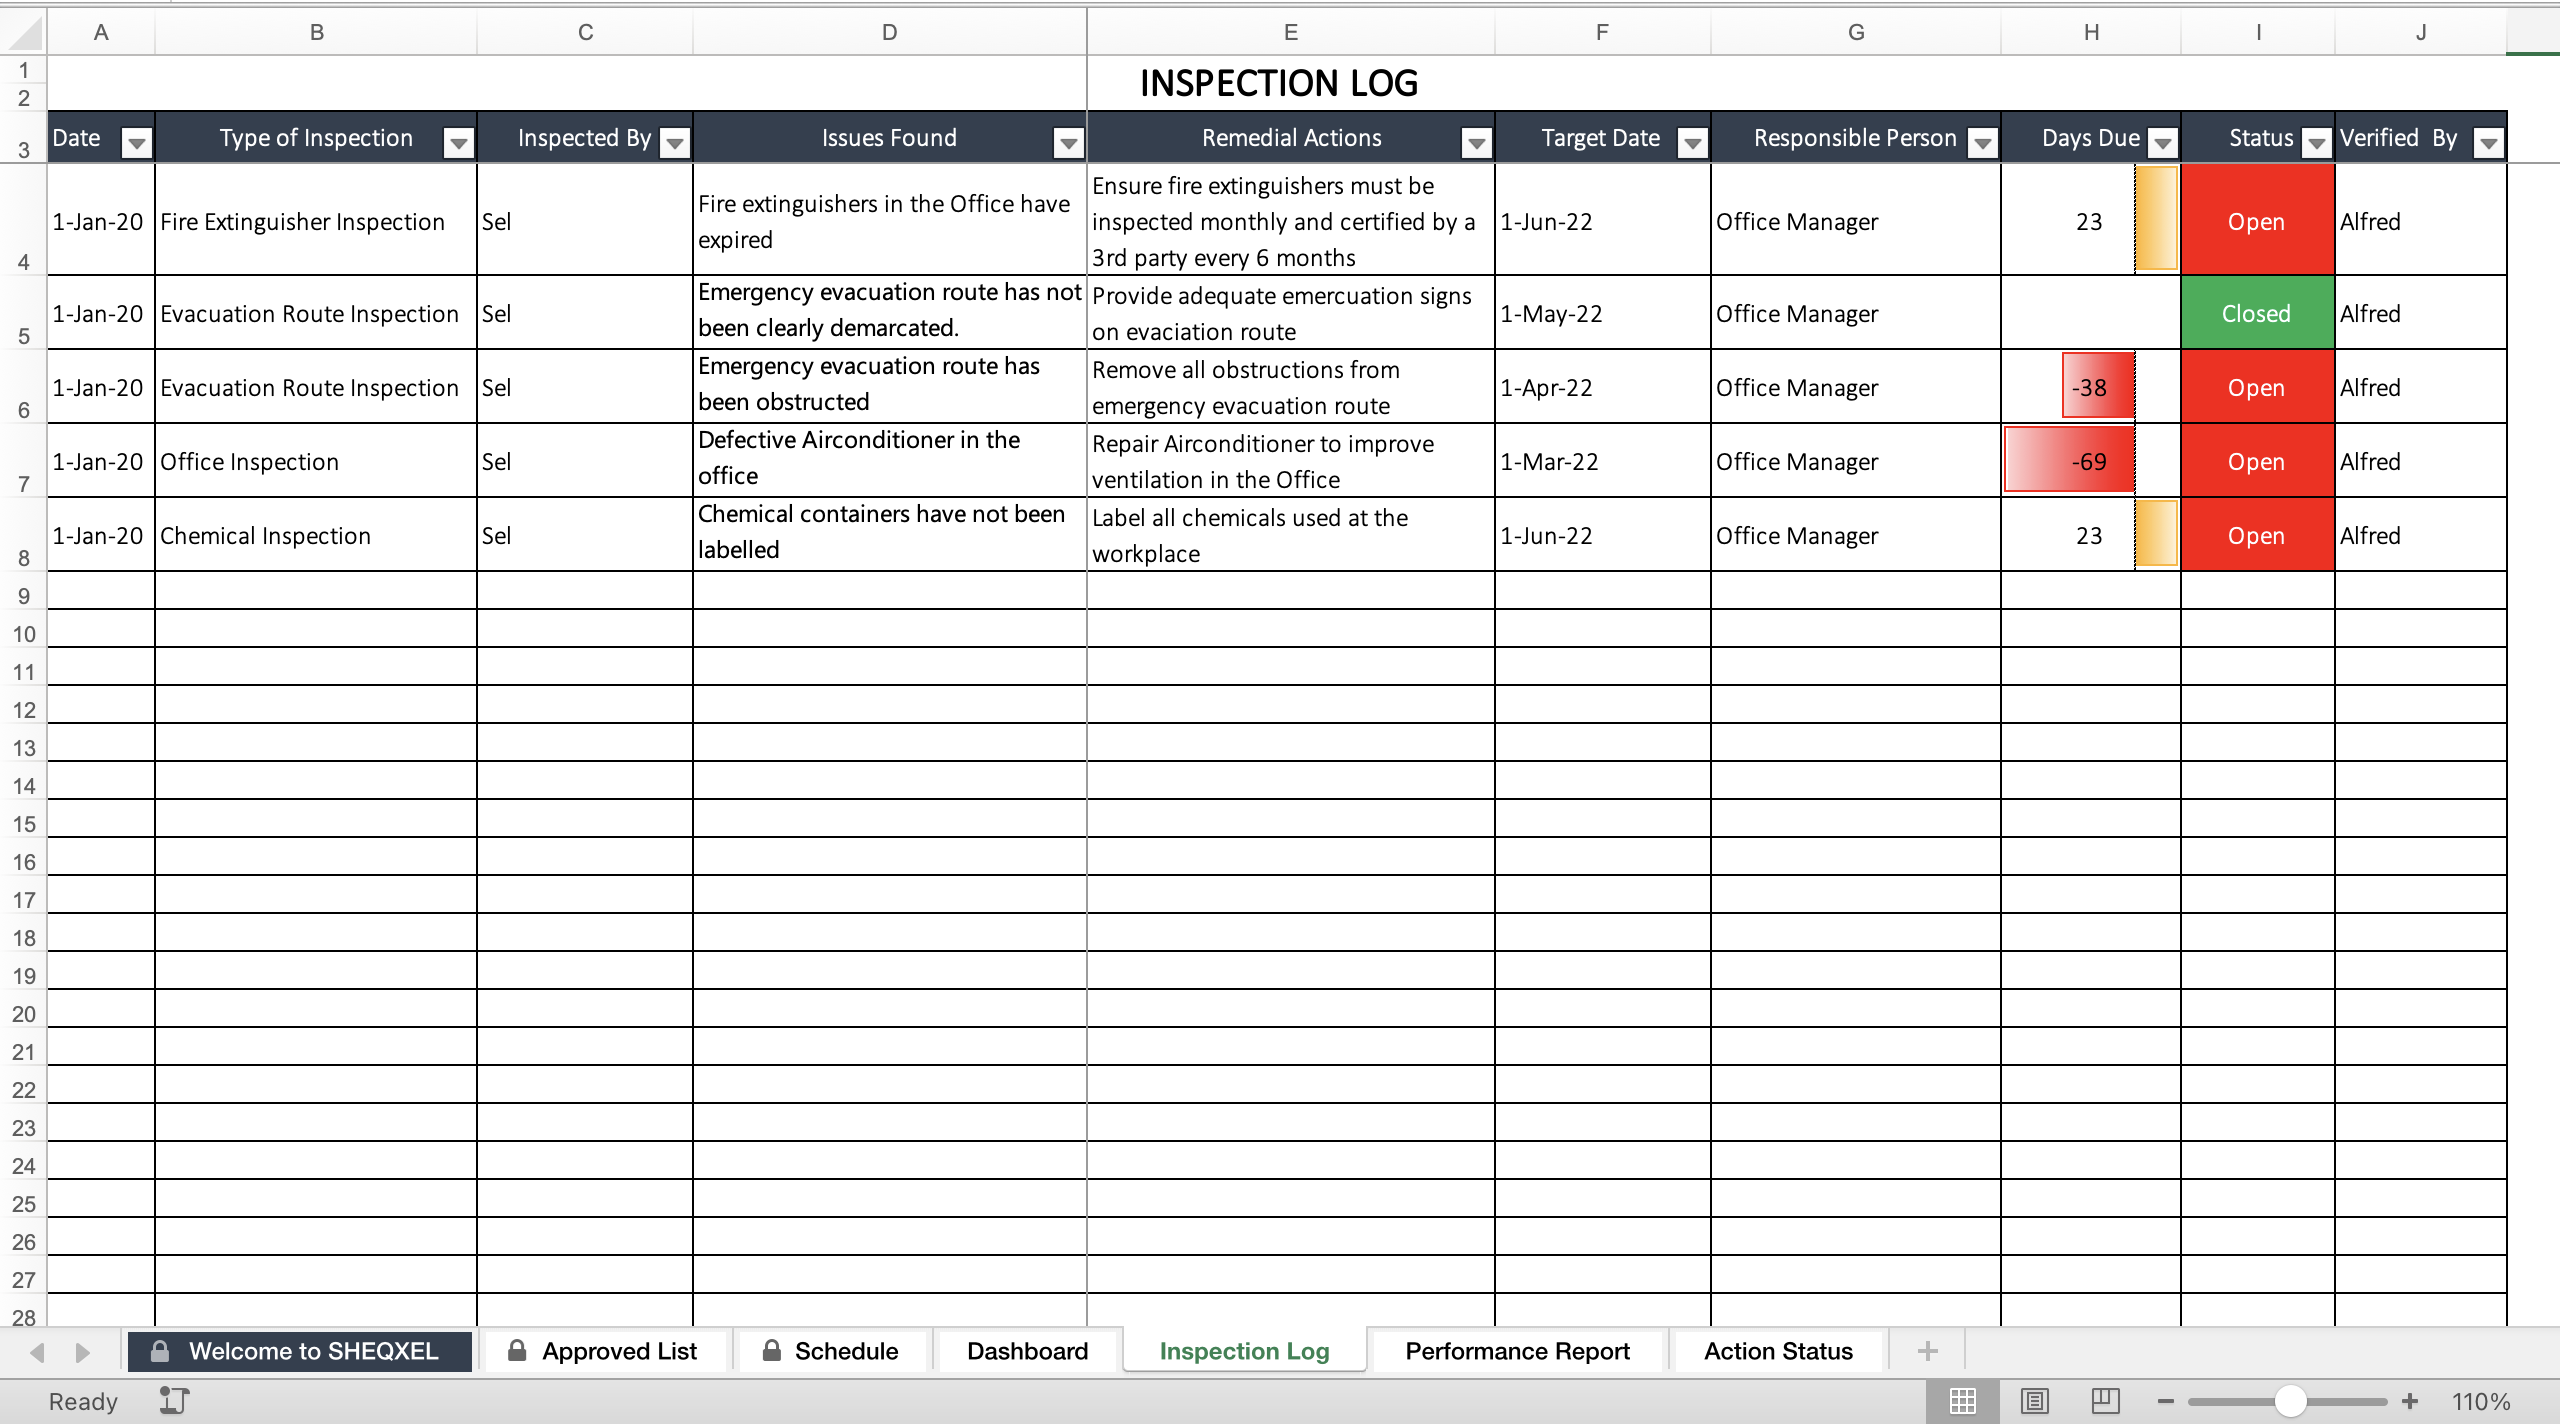Select Office Manager cell in row 5

click(x=1855, y=313)
